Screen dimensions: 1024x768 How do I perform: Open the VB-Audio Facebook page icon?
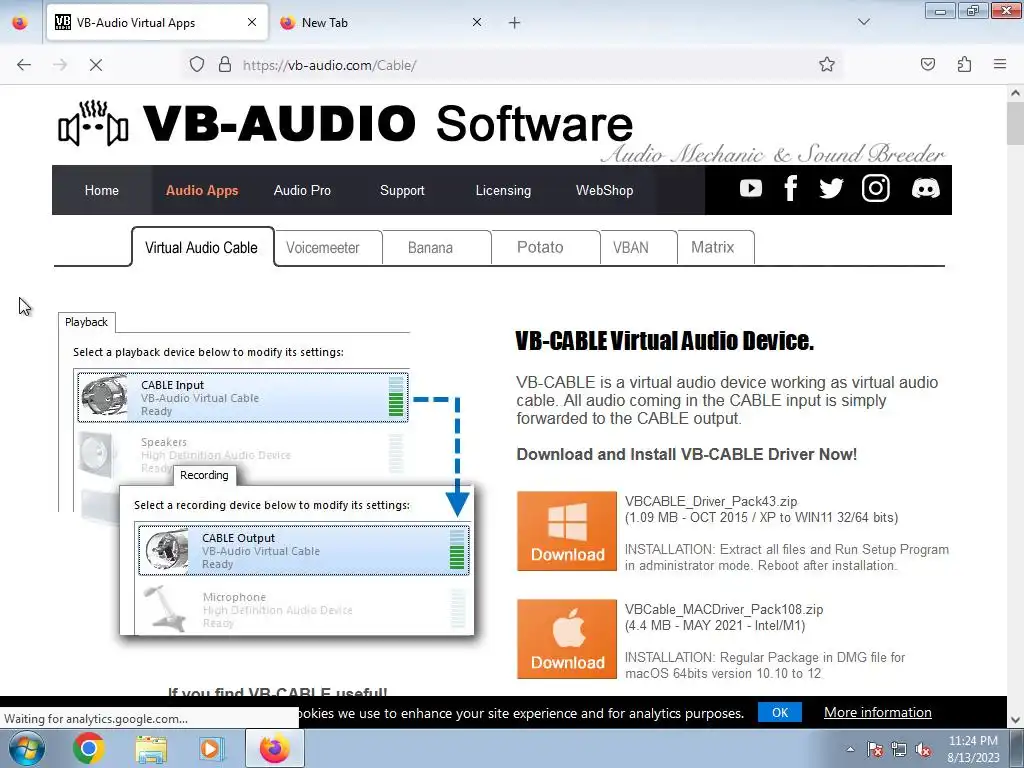[790, 189]
